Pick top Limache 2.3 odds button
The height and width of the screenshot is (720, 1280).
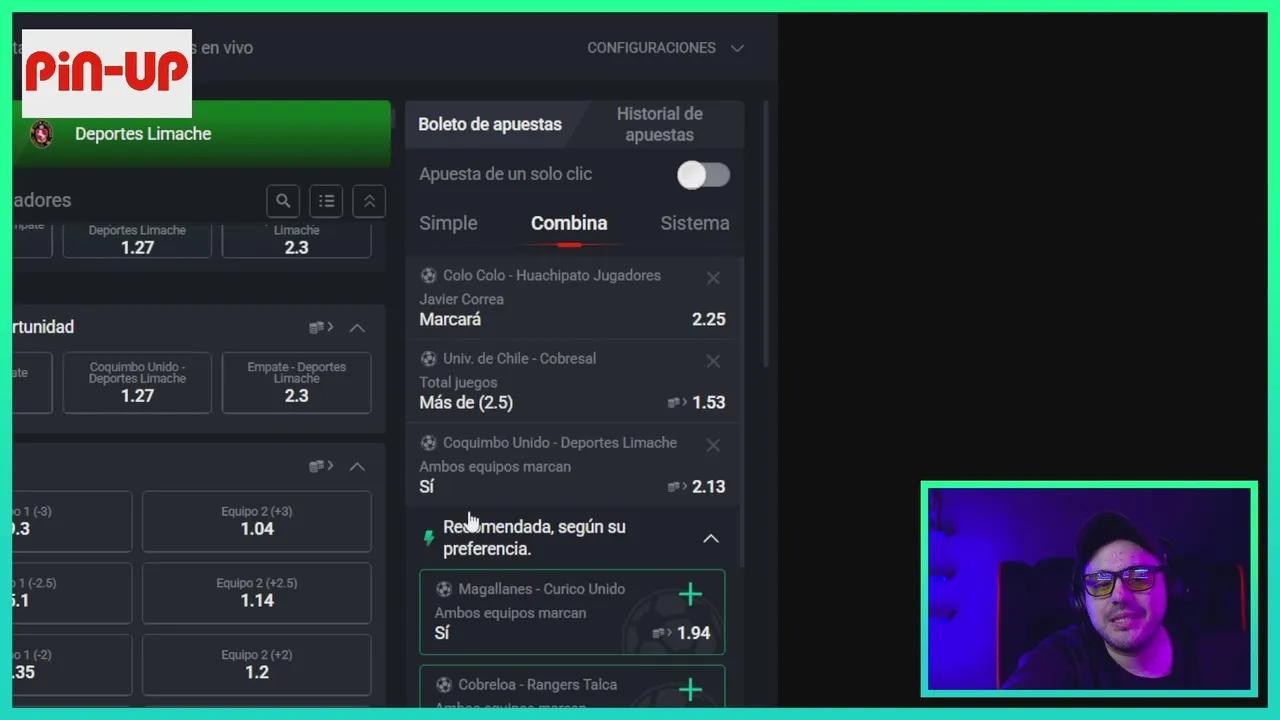tap(296, 240)
